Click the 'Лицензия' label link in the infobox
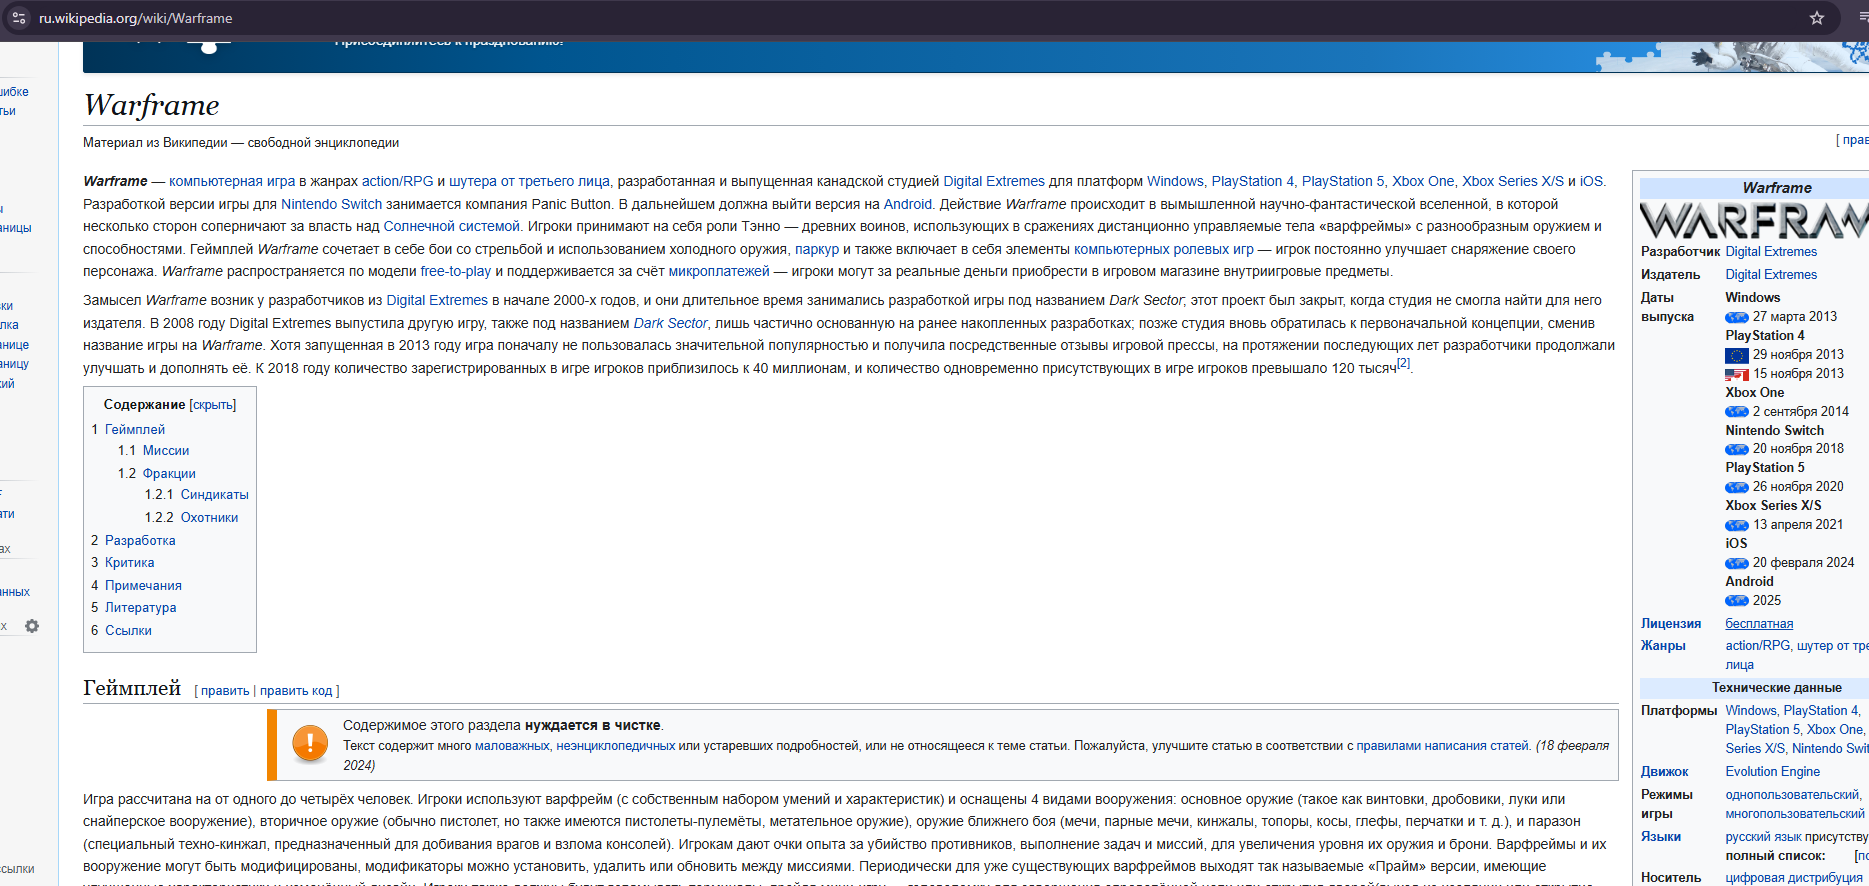 (1671, 624)
